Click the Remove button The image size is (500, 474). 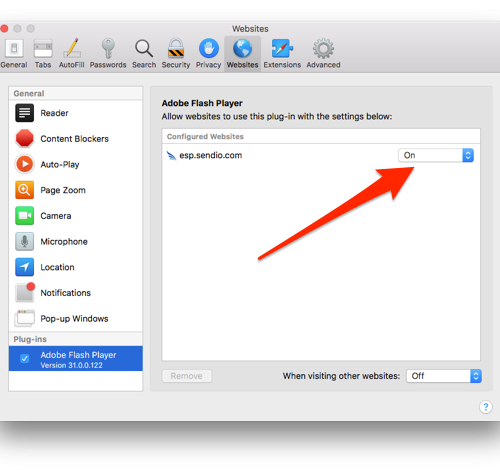(187, 376)
